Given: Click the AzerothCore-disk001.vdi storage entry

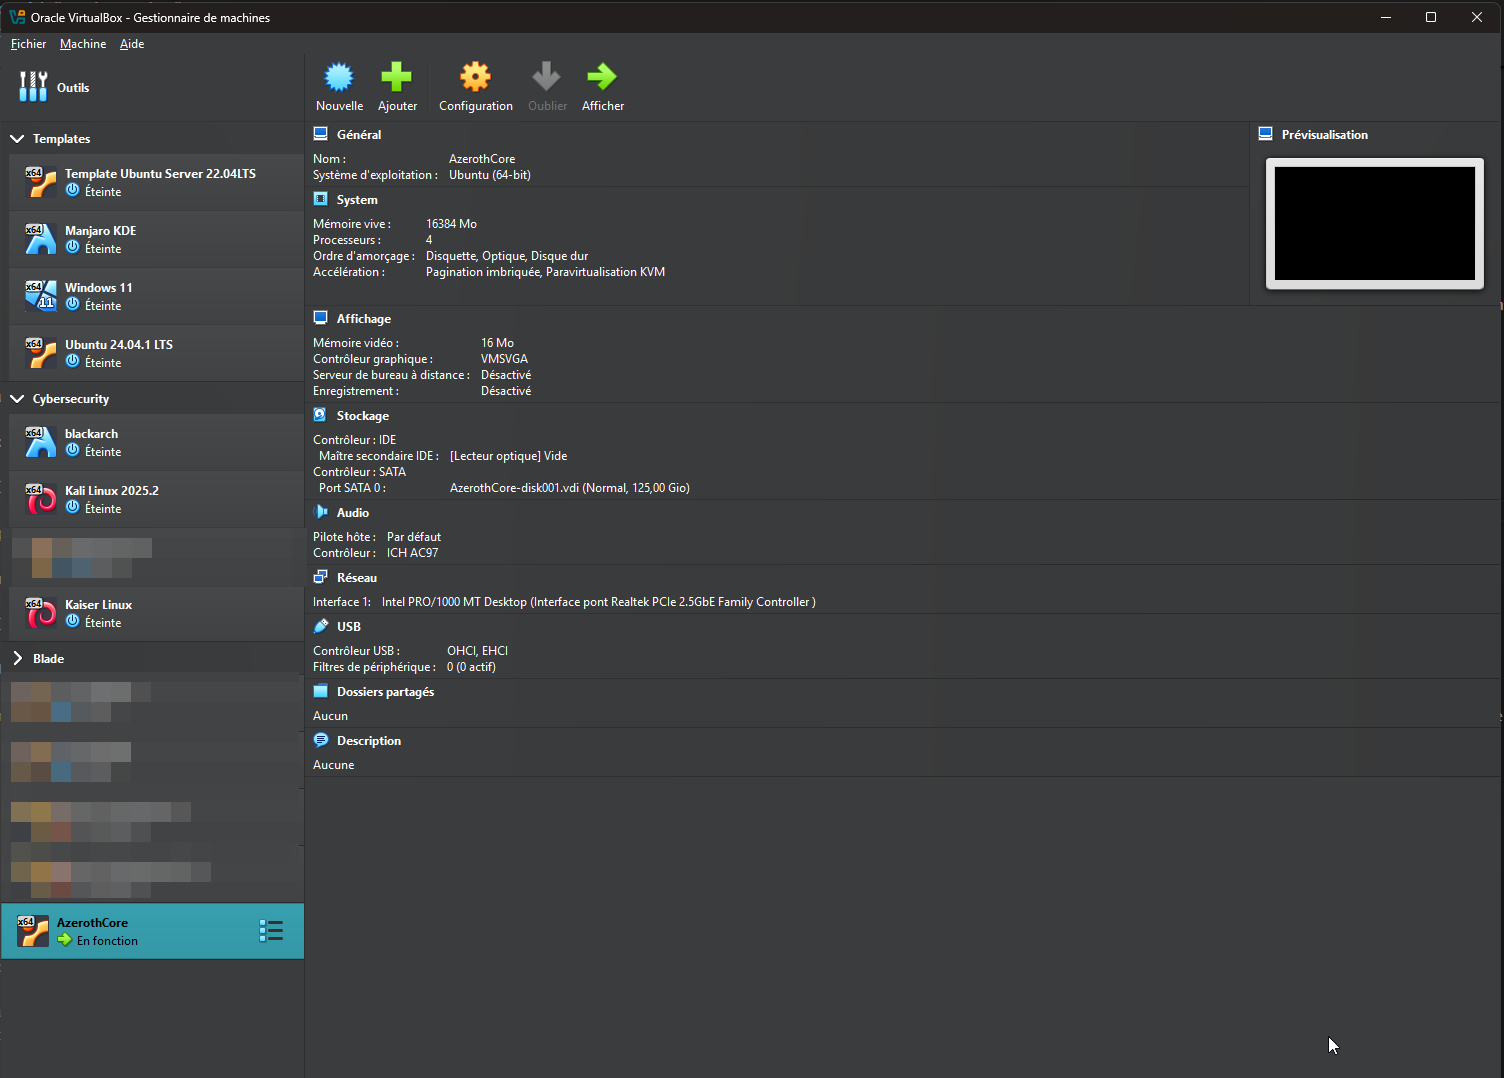Looking at the screenshot, I should (570, 488).
